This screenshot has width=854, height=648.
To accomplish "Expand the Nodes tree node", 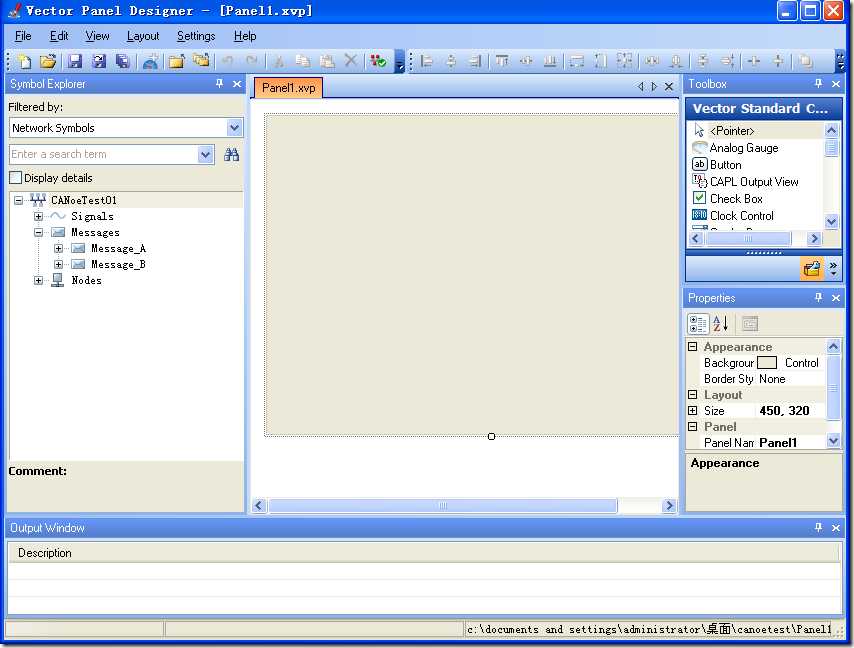I will (x=38, y=280).
